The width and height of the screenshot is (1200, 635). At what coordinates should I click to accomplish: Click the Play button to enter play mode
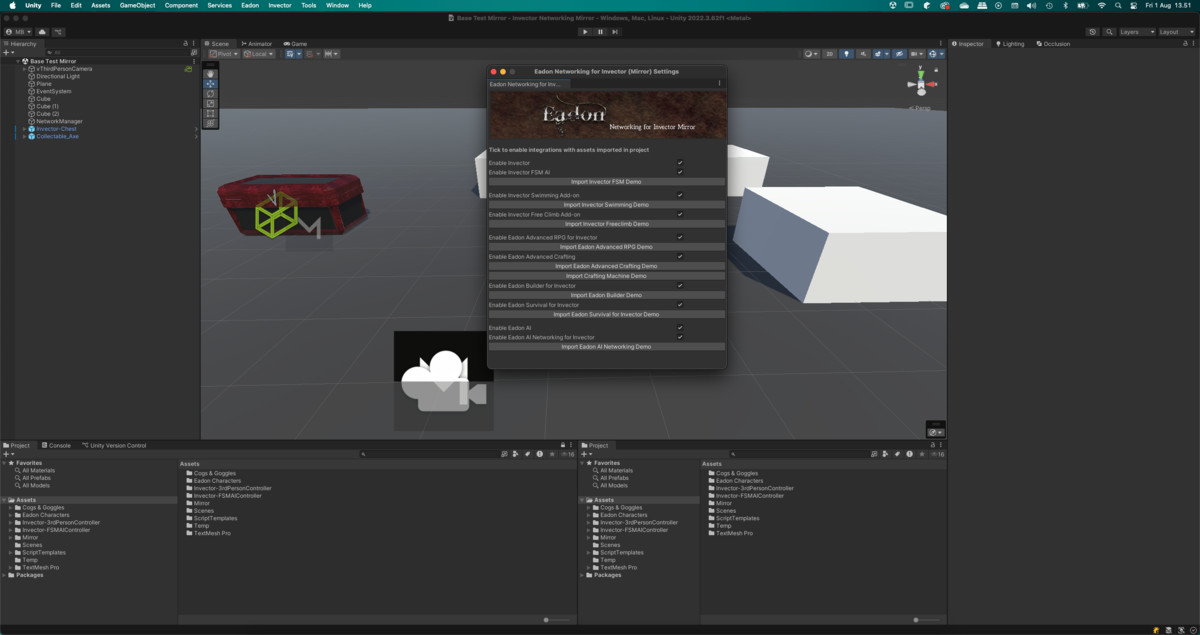pos(586,32)
